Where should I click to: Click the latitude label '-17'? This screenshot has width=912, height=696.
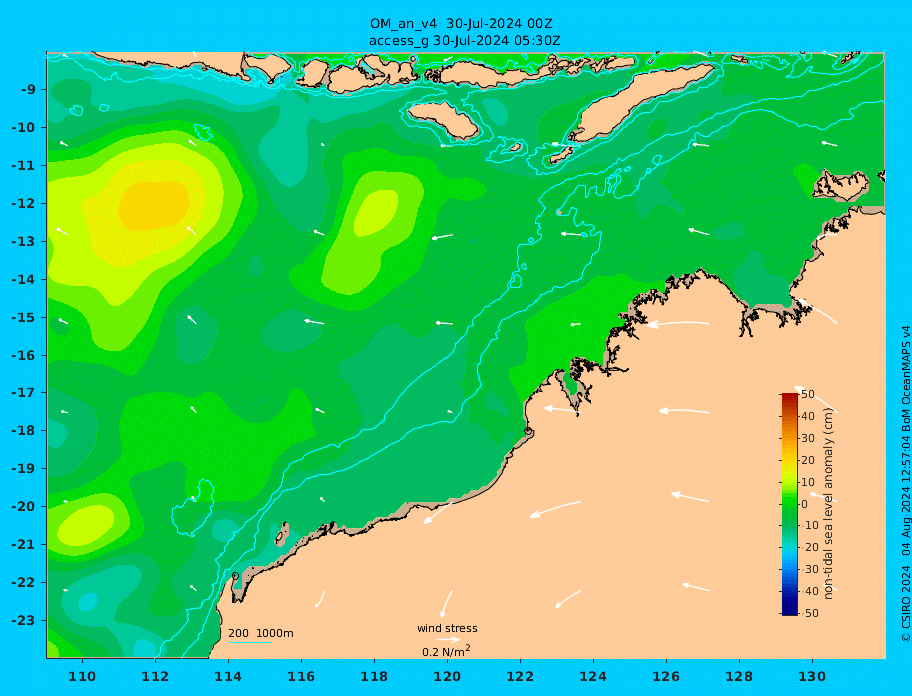[24, 393]
